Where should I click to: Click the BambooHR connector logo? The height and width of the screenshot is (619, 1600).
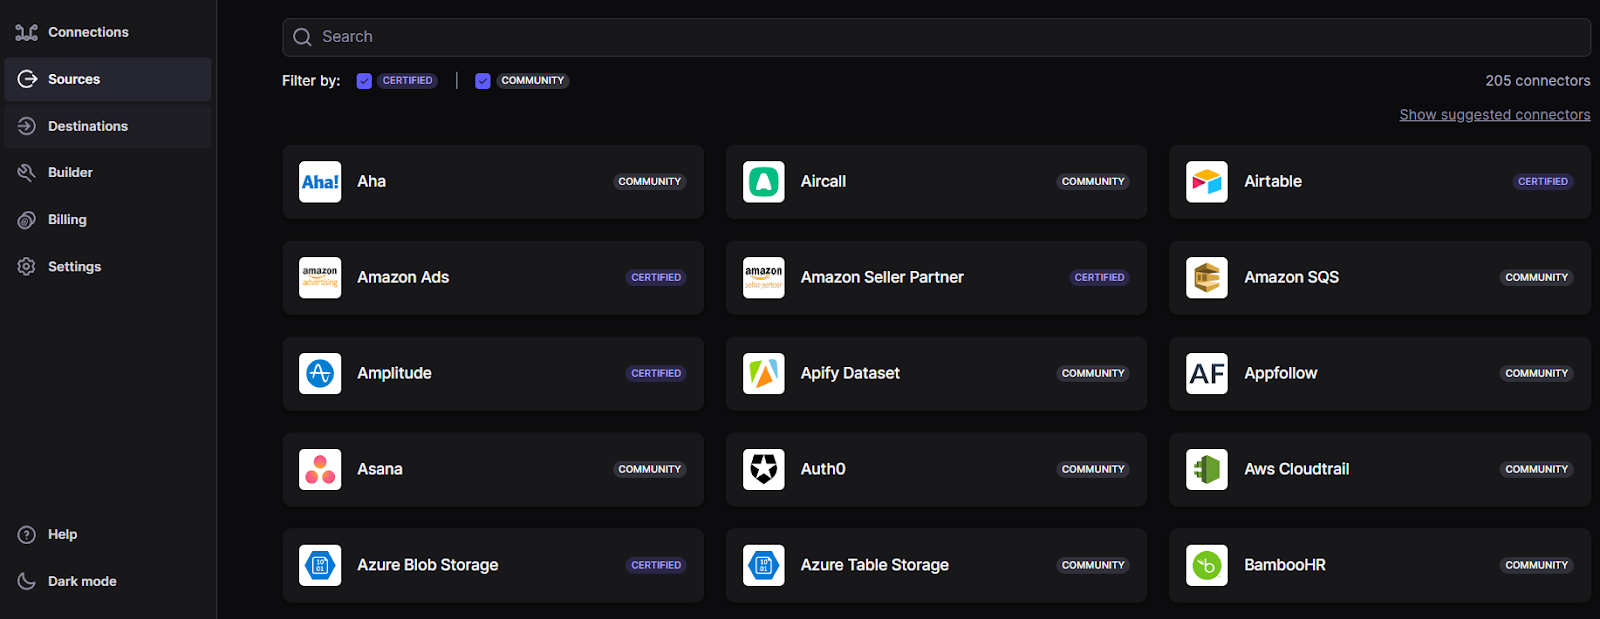[x=1207, y=566]
